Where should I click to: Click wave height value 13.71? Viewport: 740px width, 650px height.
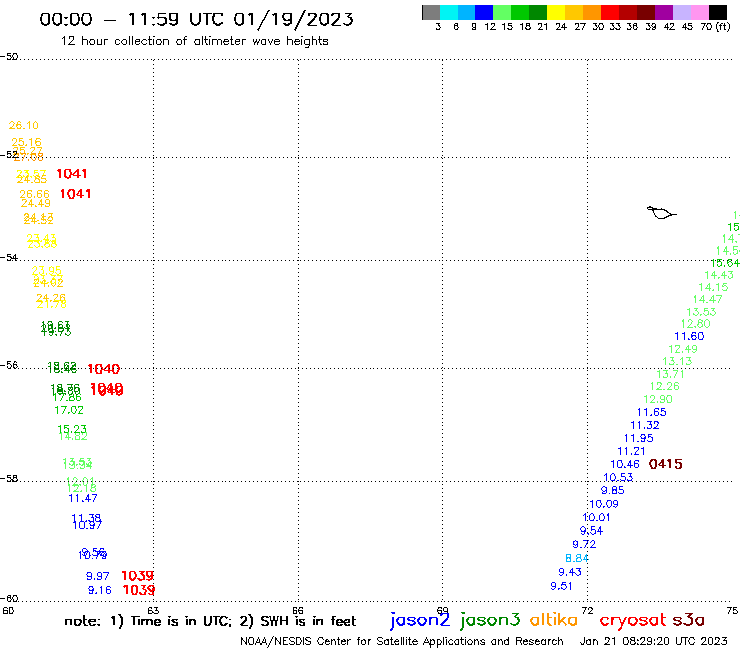pos(671,374)
